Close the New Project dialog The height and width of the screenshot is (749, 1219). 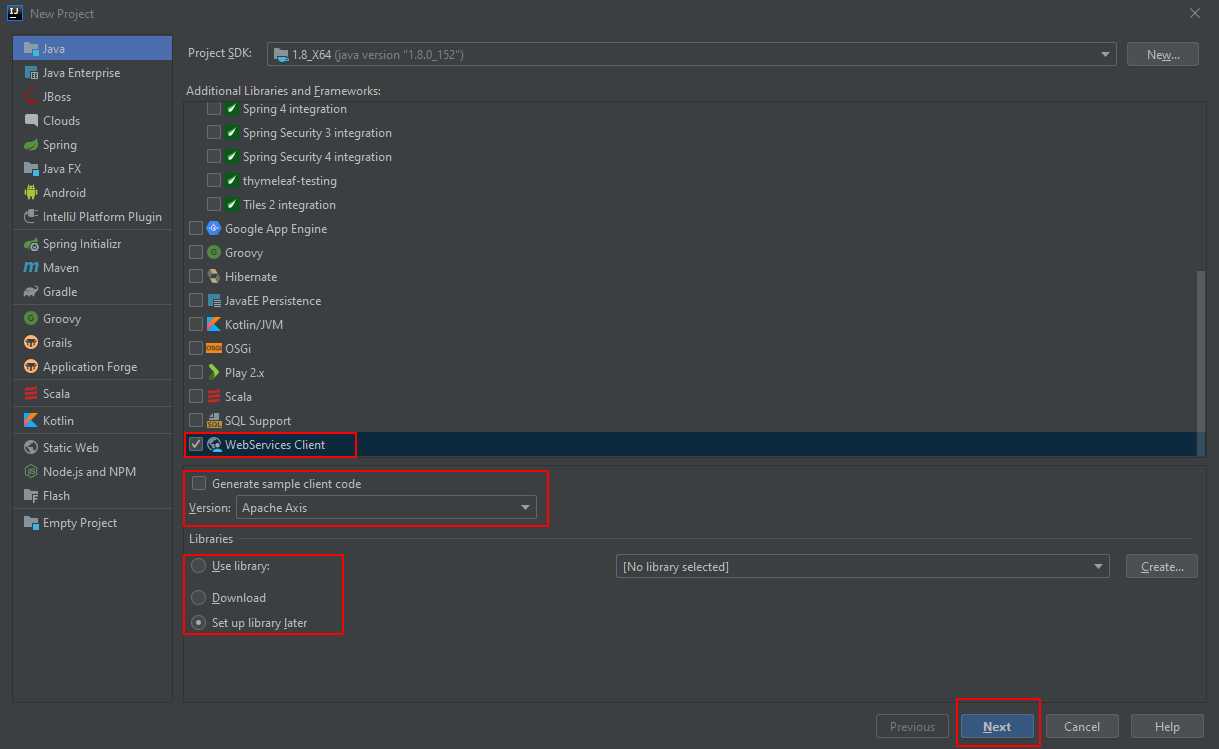[x=1195, y=13]
